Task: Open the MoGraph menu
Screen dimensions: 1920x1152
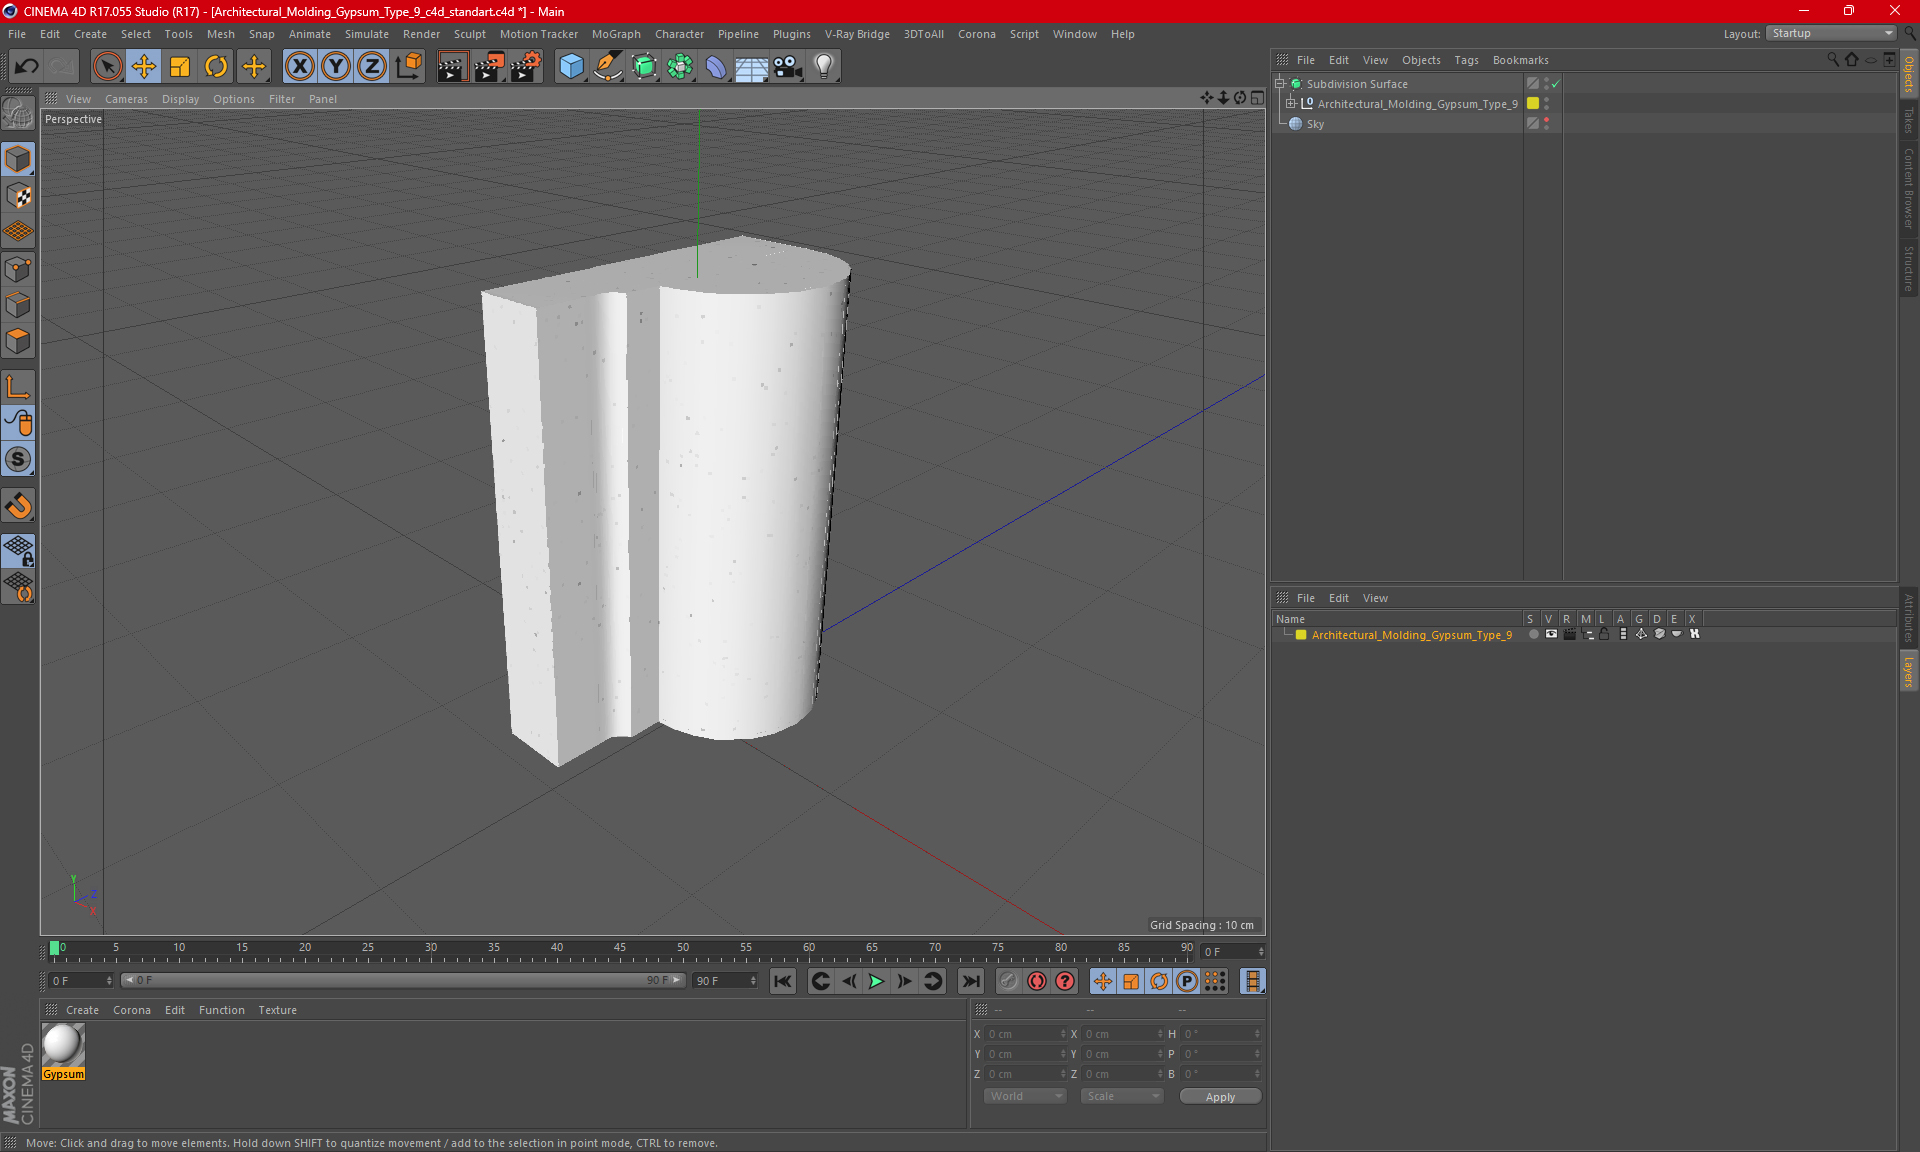Action: pyautogui.click(x=616, y=34)
